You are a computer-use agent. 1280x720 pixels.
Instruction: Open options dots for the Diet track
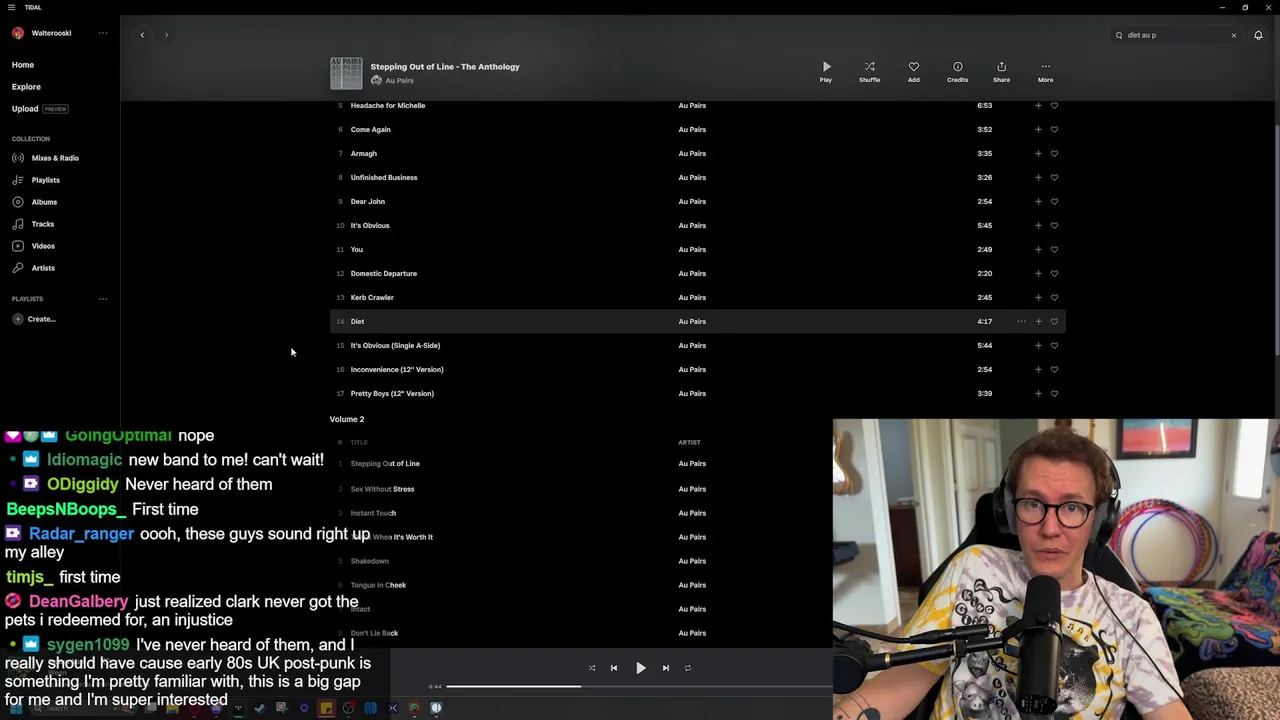[x=1021, y=321]
